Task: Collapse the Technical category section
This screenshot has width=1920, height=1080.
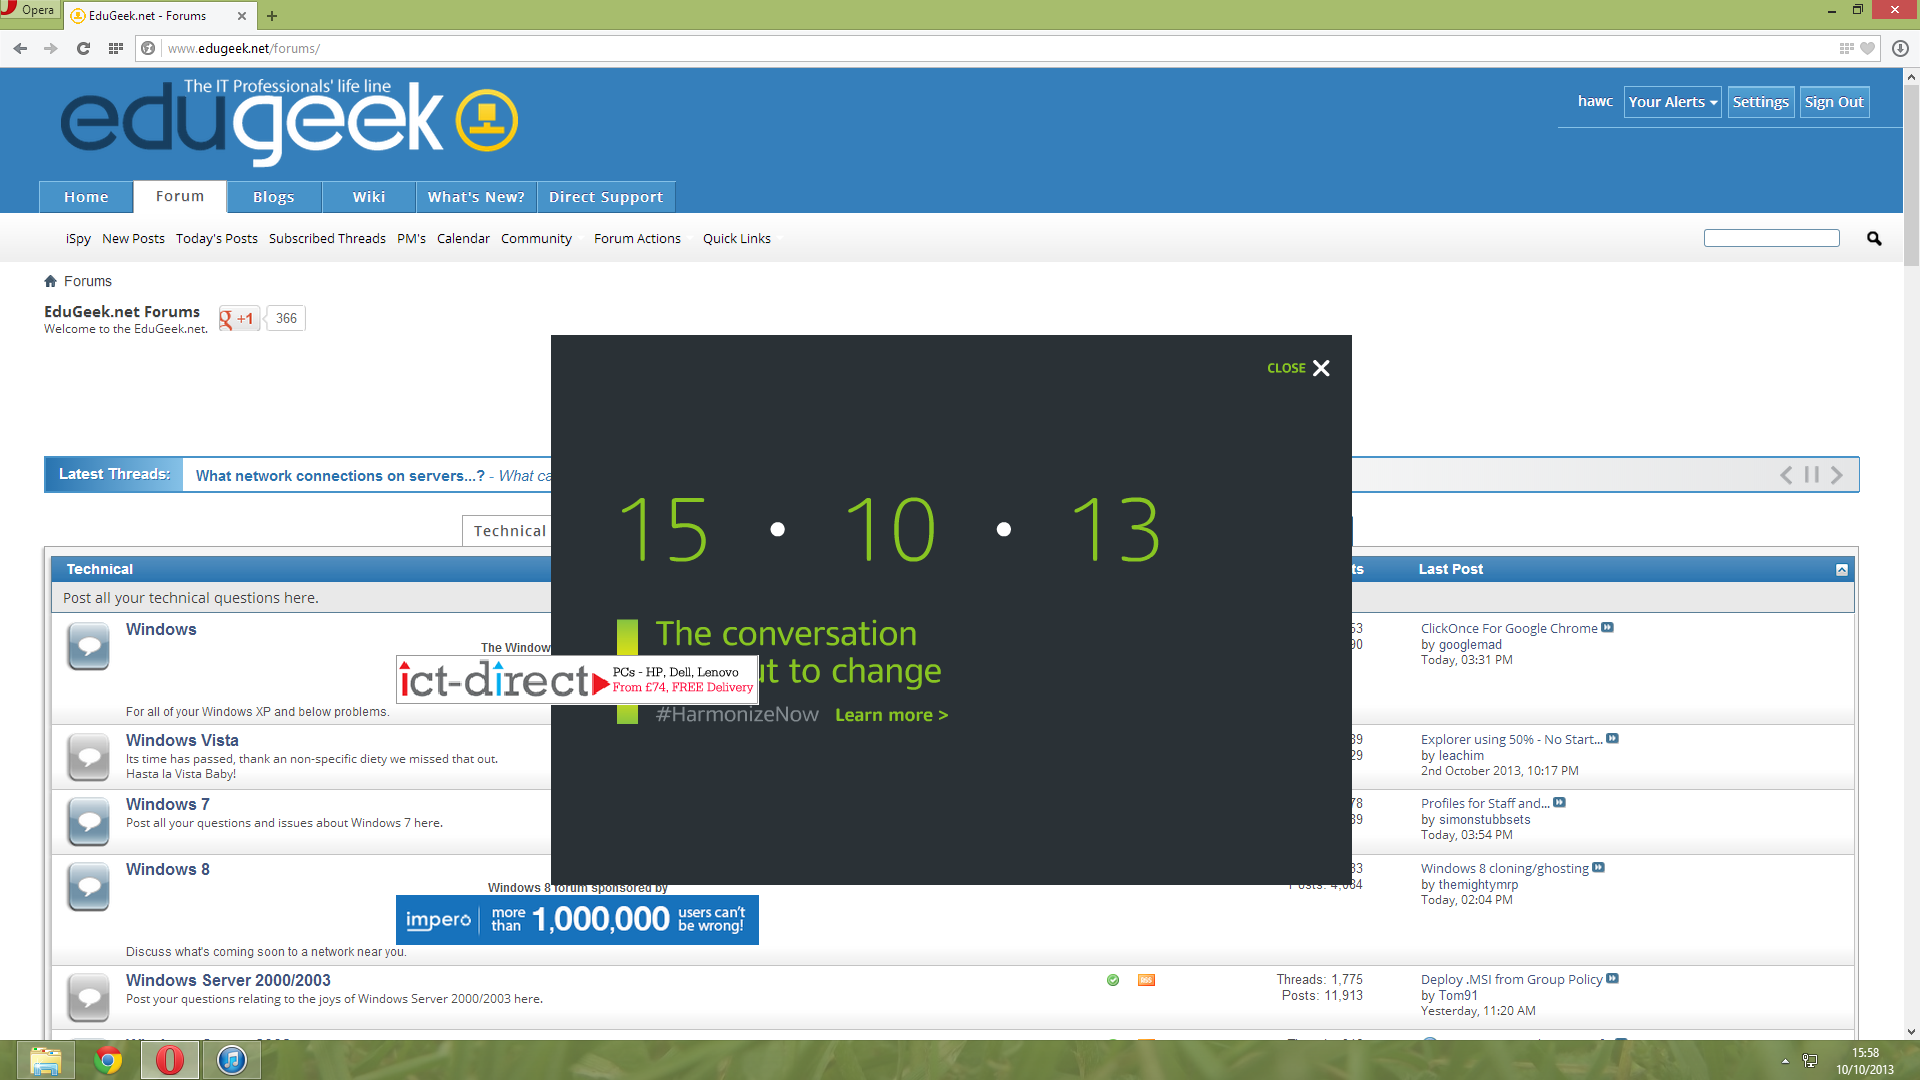Action: (1841, 569)
